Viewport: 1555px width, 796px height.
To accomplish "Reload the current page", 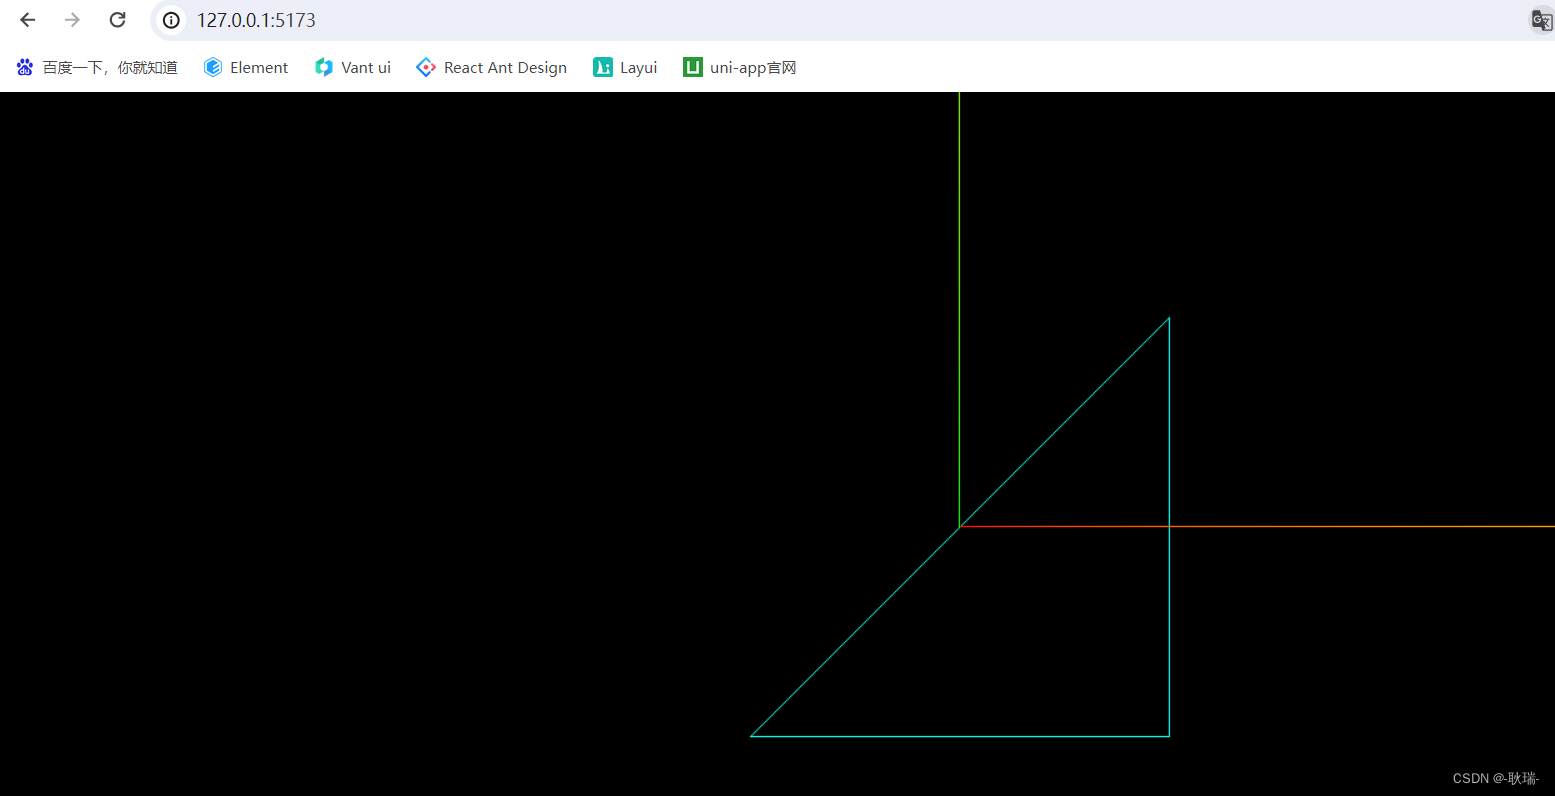I will click(117, 20).
